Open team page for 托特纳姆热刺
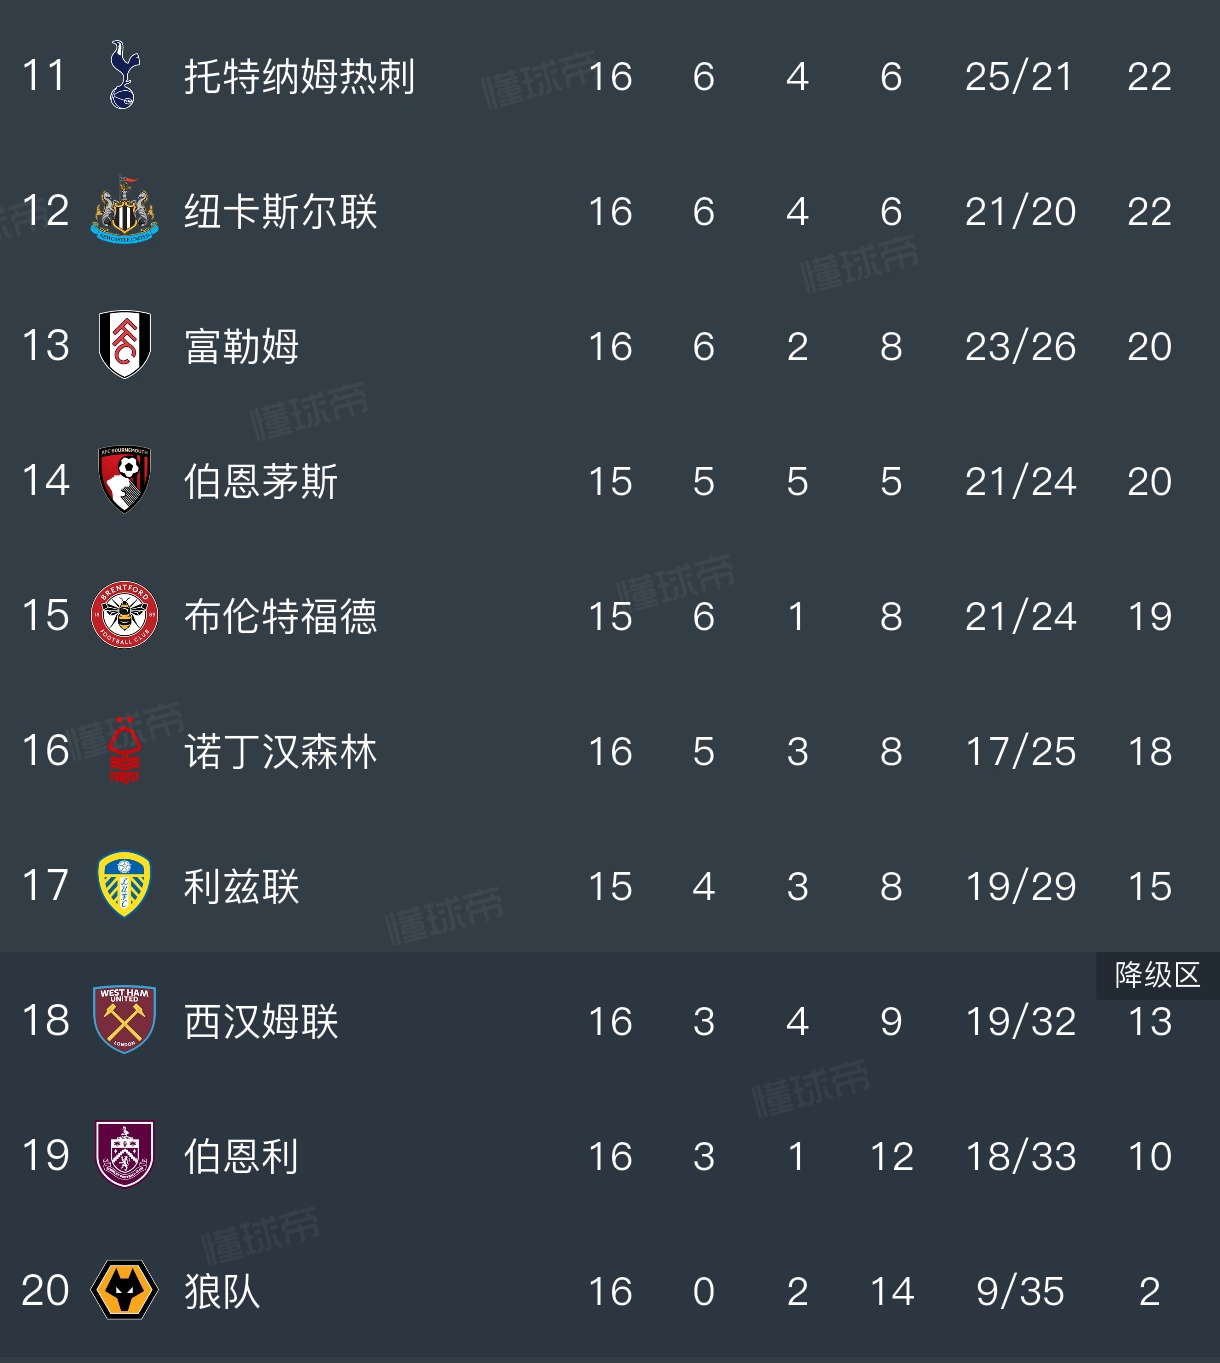 pyautogui.click(x=299, y=77)
